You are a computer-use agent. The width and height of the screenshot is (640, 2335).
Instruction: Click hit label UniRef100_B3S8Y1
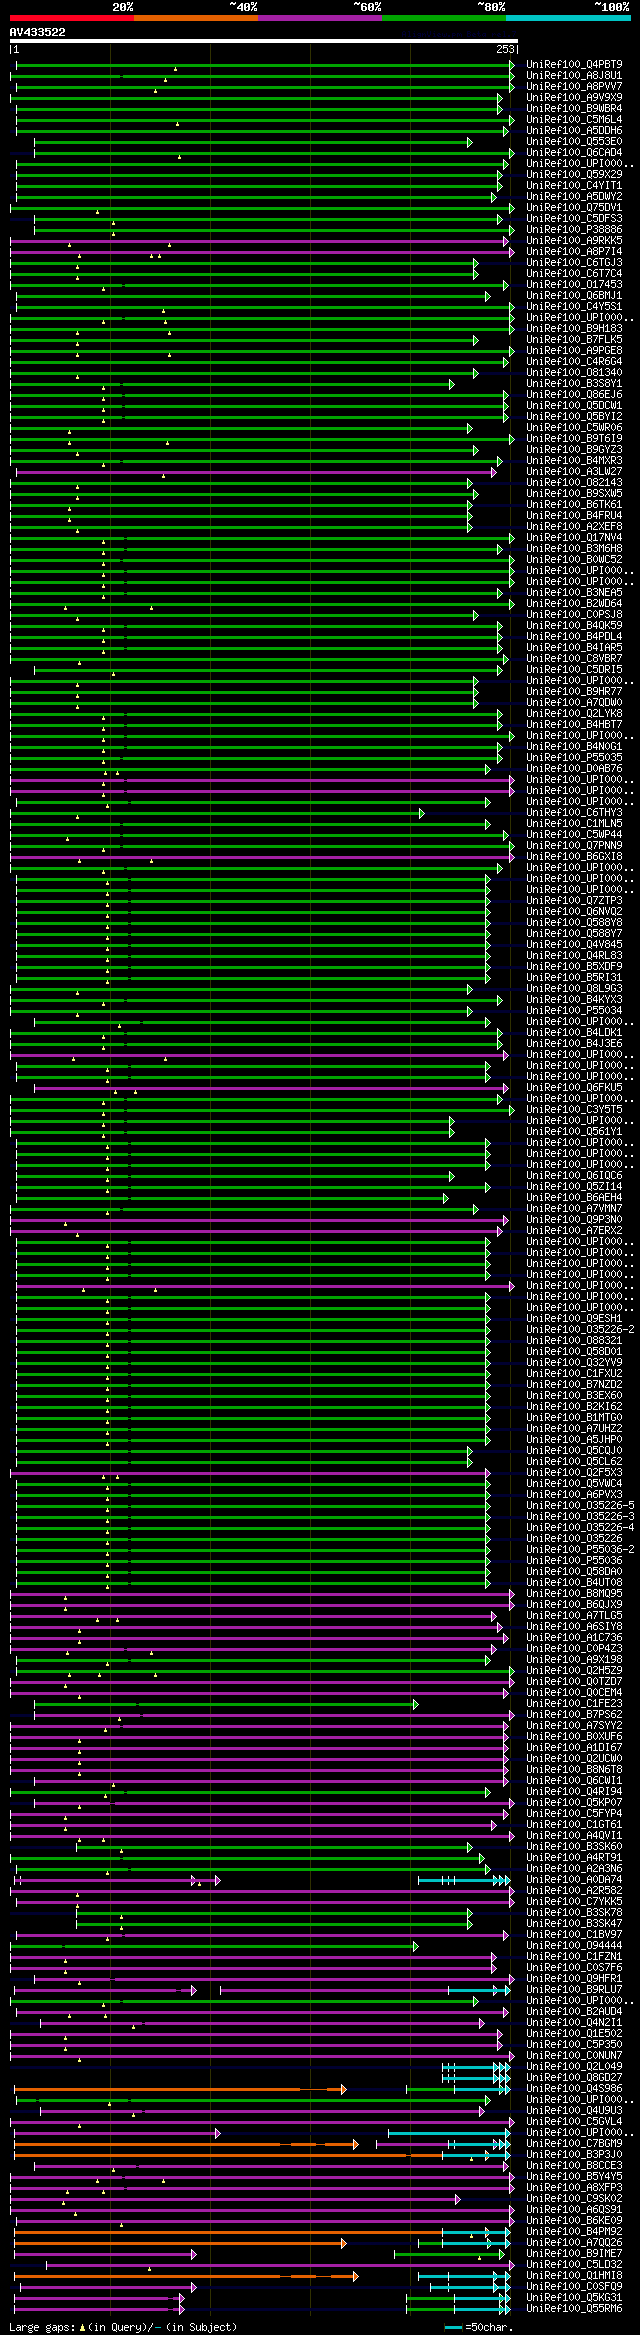coord(574,383)
